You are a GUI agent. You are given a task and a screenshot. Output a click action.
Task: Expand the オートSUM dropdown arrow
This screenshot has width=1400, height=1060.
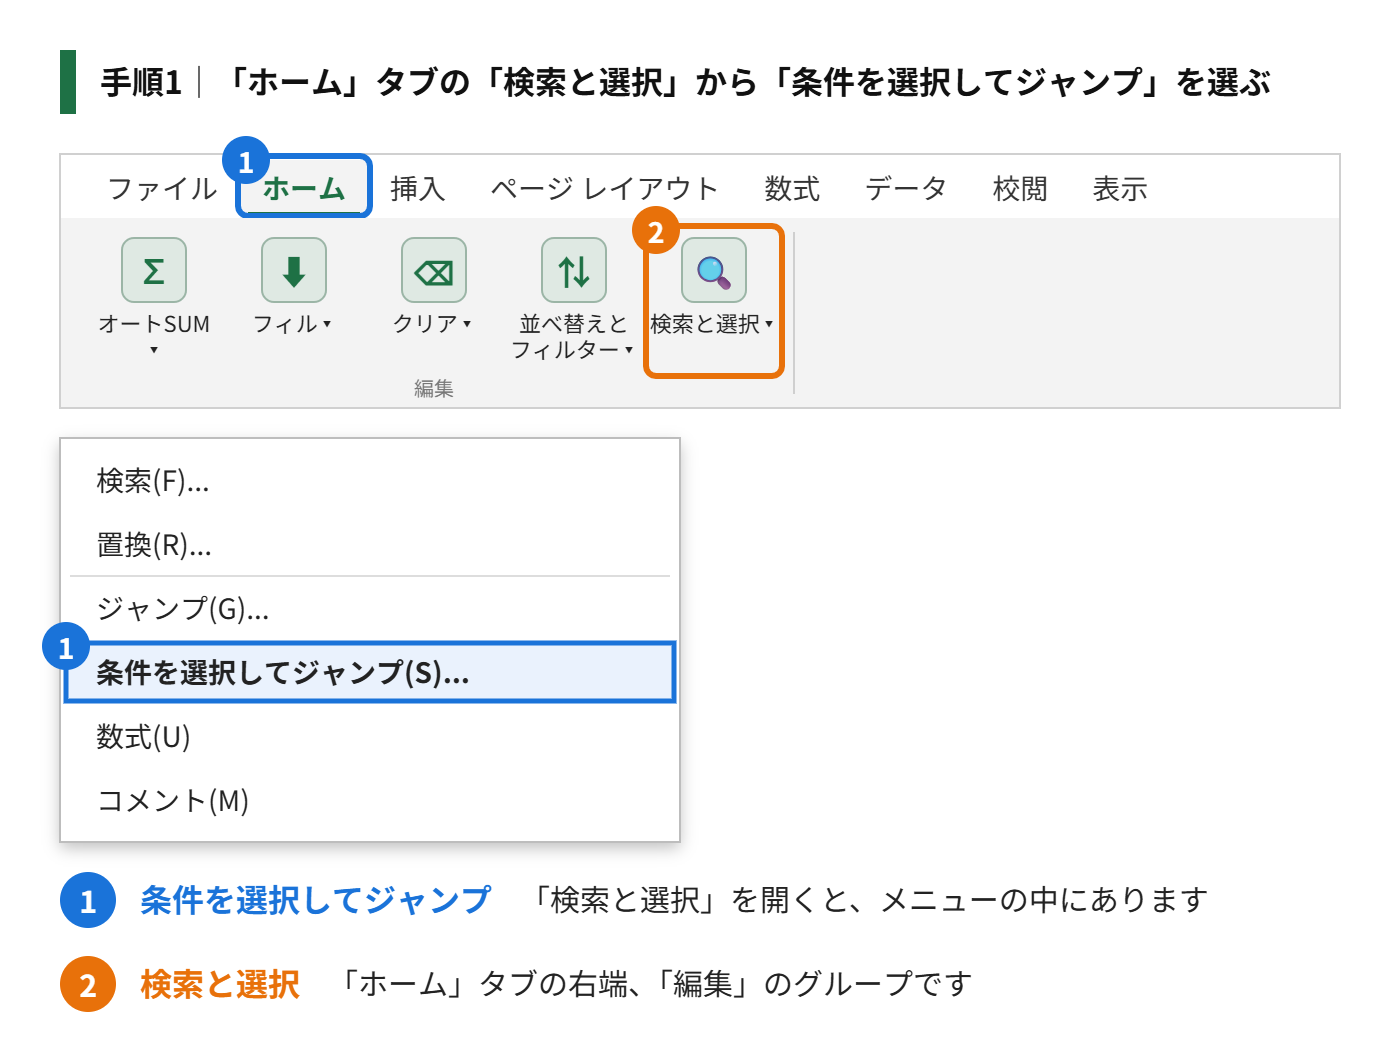pos(154,350)
